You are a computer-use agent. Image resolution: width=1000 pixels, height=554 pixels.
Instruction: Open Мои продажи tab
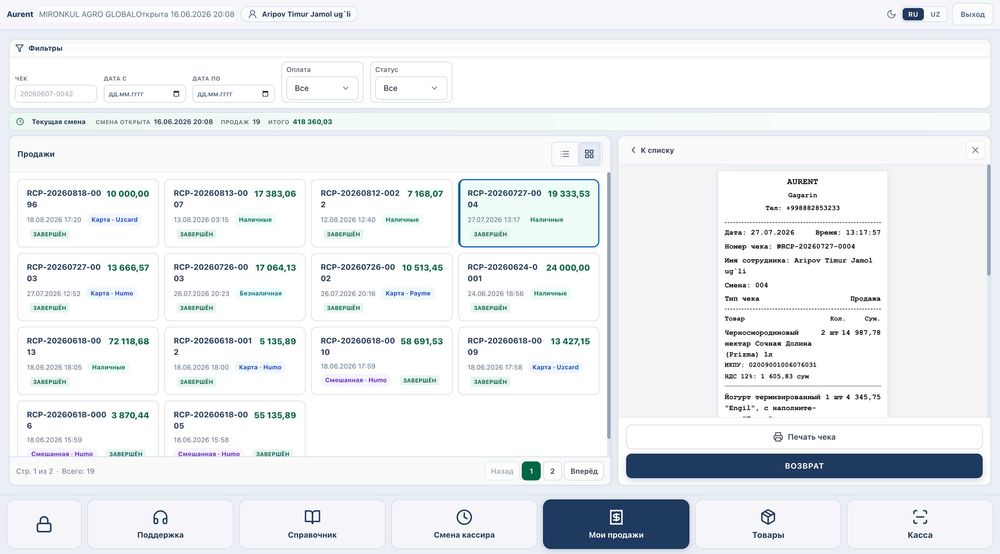(x=616, y=524)
